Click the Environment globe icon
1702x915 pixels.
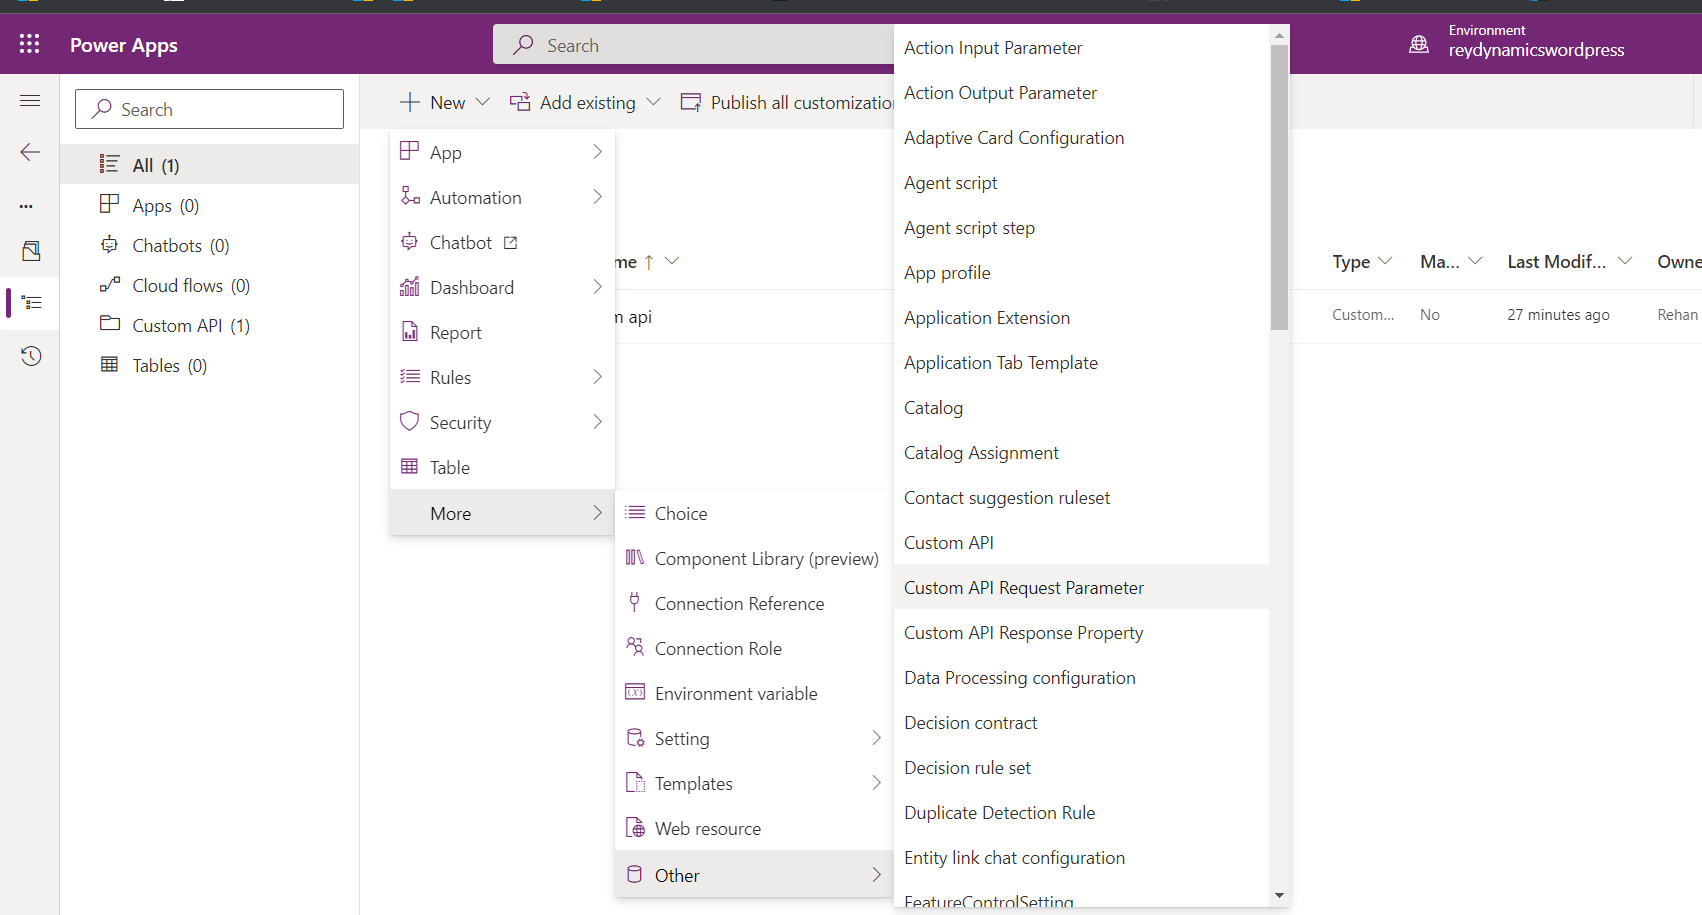1418,44
